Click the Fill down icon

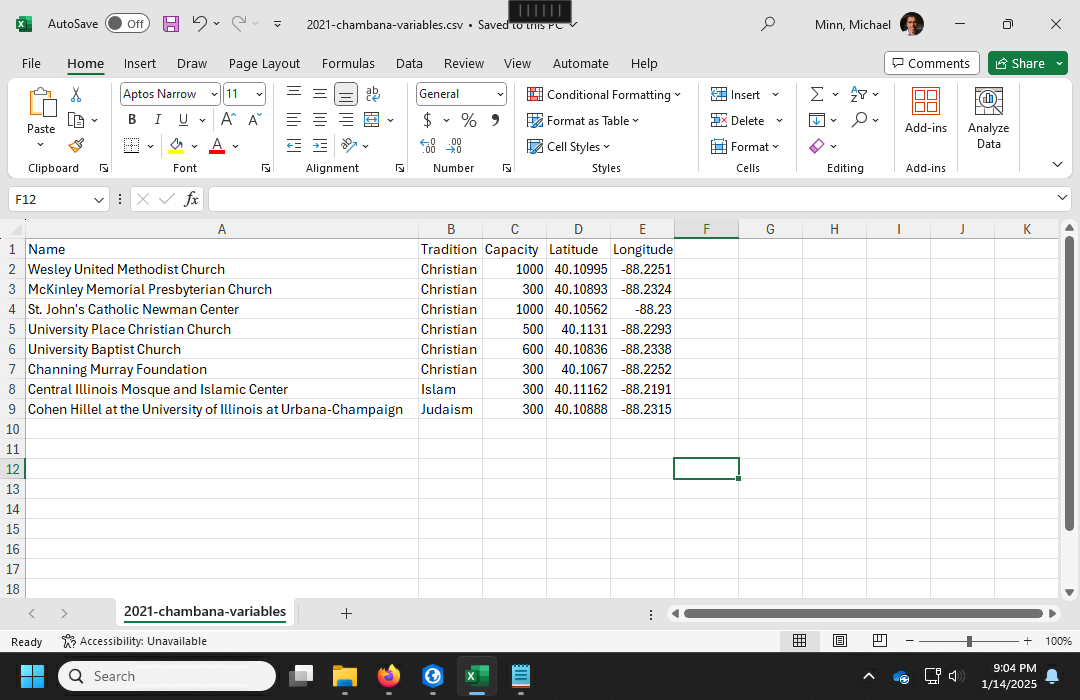pyautogui.click(x=817, y=120)
